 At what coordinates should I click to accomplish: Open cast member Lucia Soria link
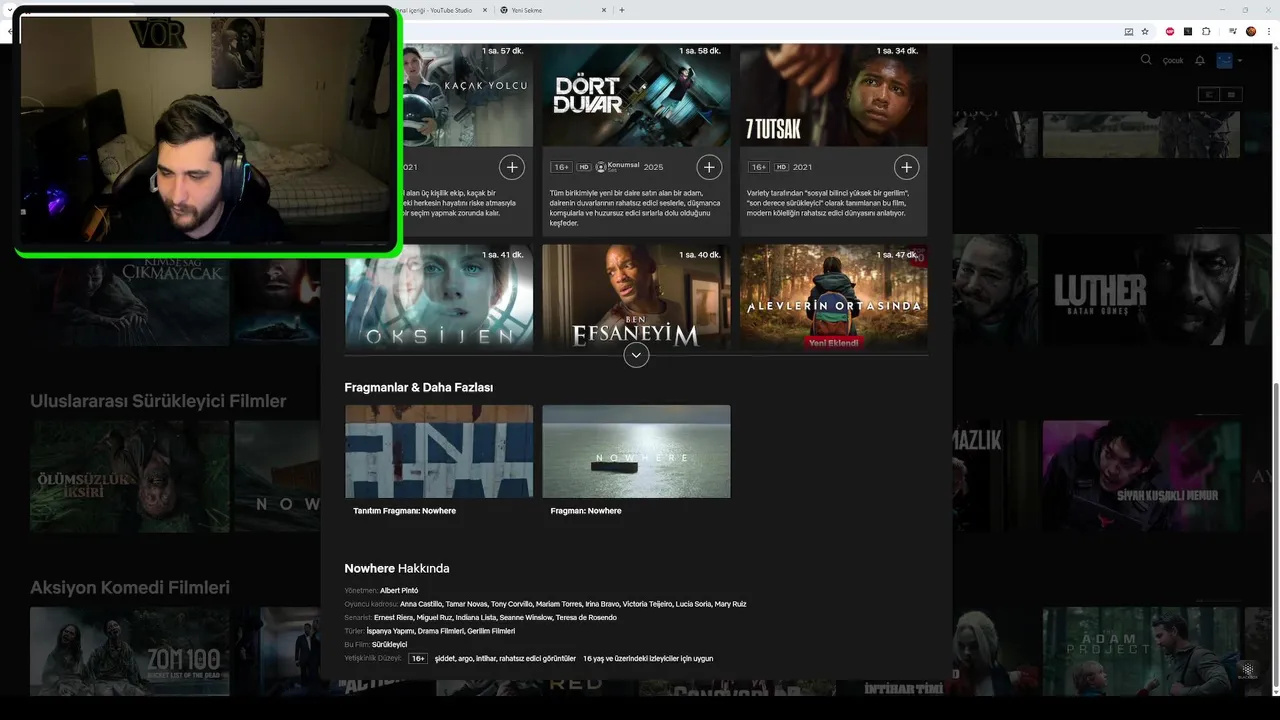click(694, 604)
